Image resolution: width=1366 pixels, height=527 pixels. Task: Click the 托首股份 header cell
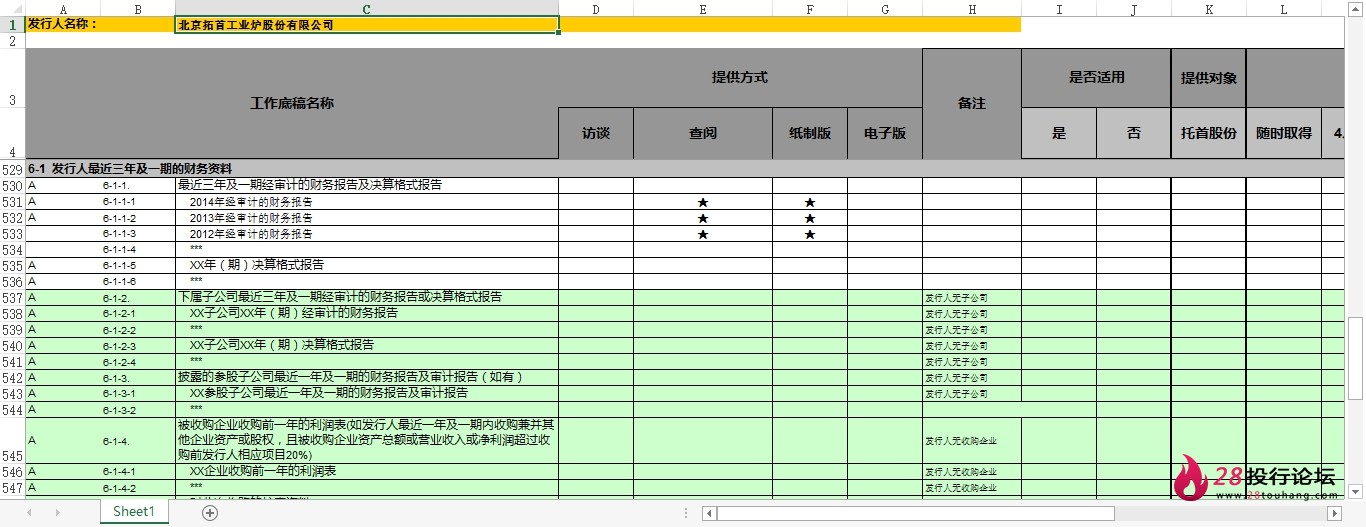(1209, 133)
